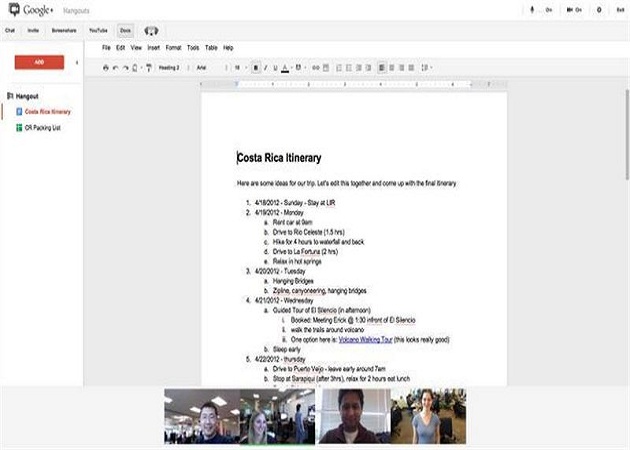Toggle bold formatting
The image size is (630, 450).
tap(256, 67)
